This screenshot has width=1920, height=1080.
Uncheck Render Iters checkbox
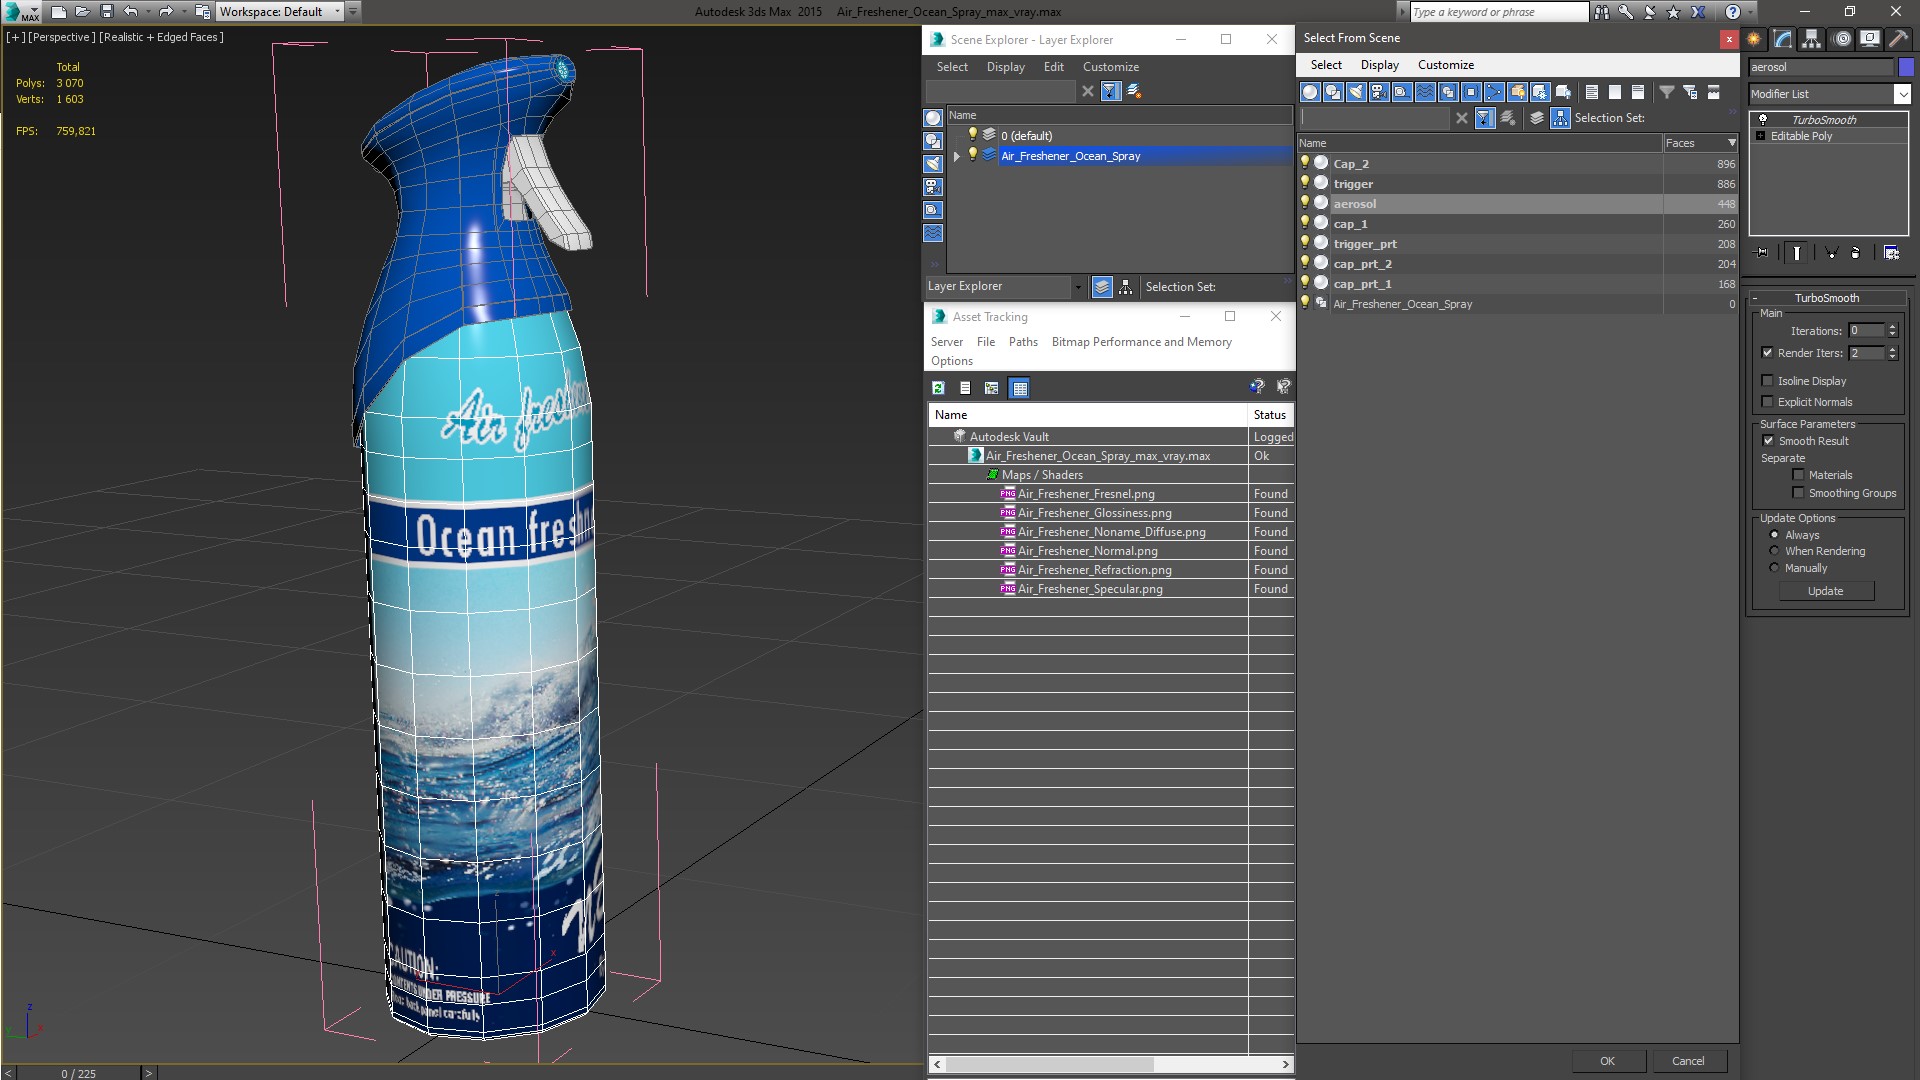pos(1767,353)
